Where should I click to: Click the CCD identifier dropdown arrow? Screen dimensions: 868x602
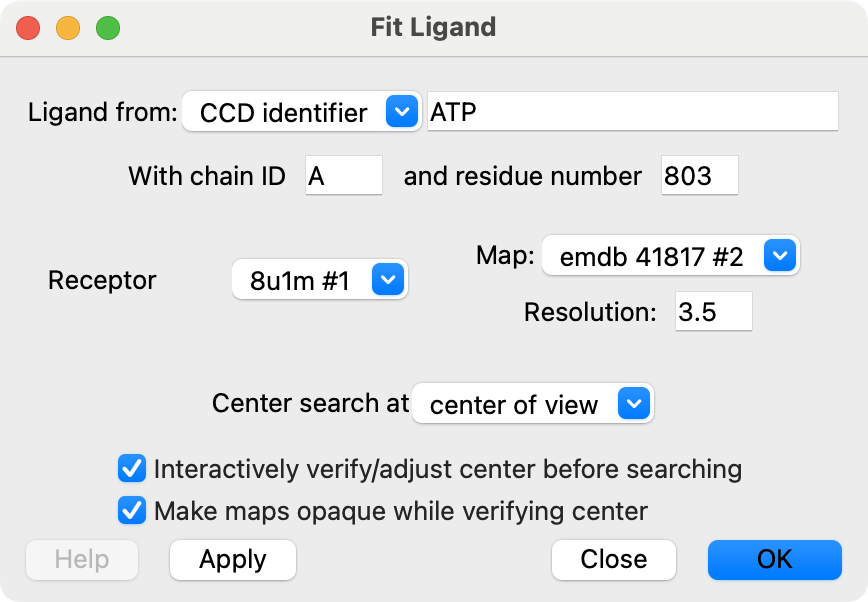(x=401, y=113)
